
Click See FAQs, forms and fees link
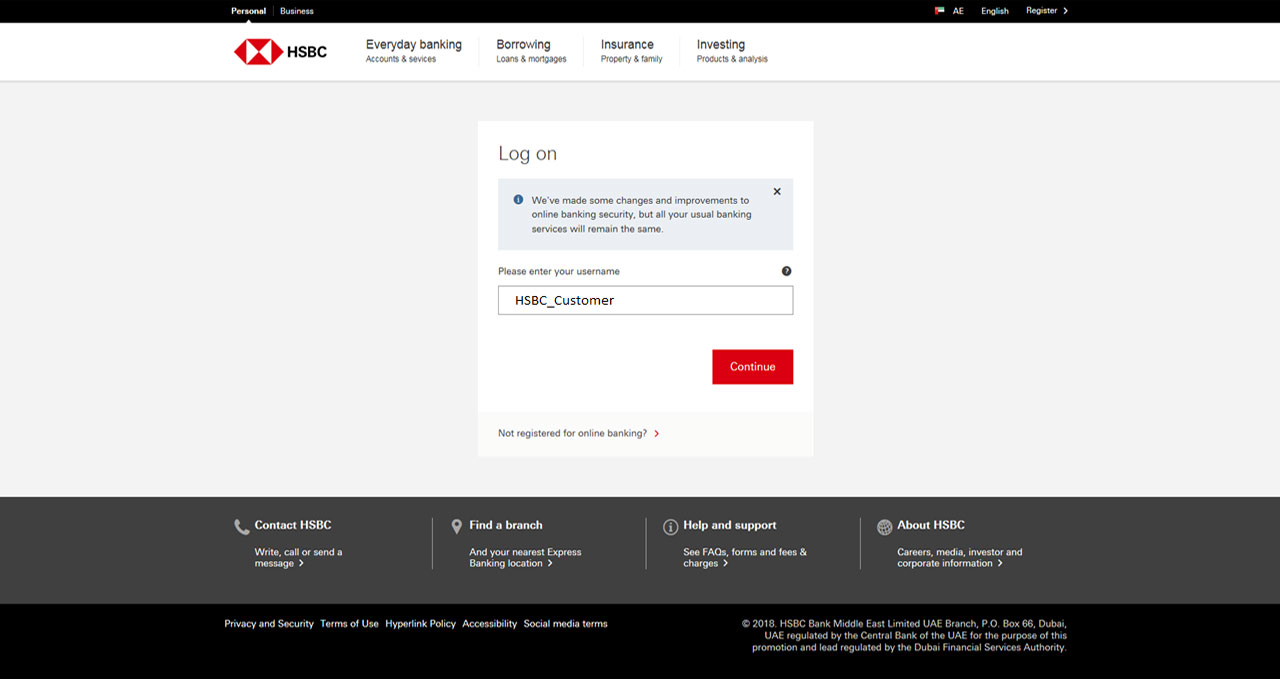coord(745,558)
